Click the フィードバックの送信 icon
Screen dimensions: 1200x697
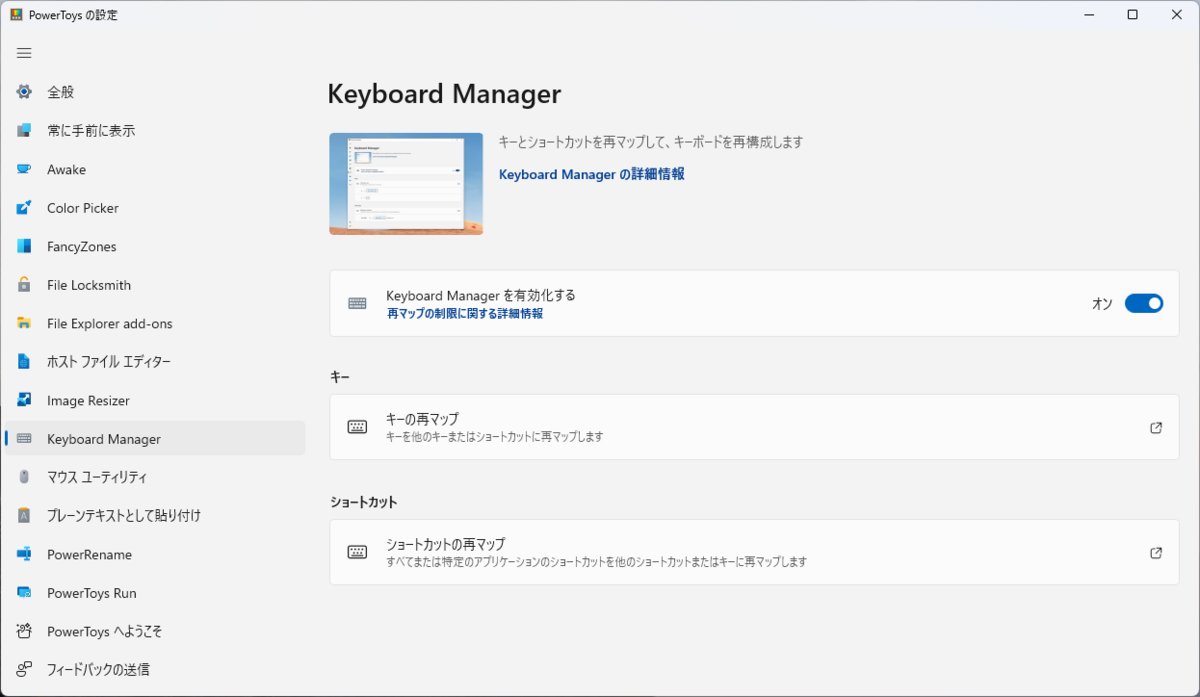24,670
